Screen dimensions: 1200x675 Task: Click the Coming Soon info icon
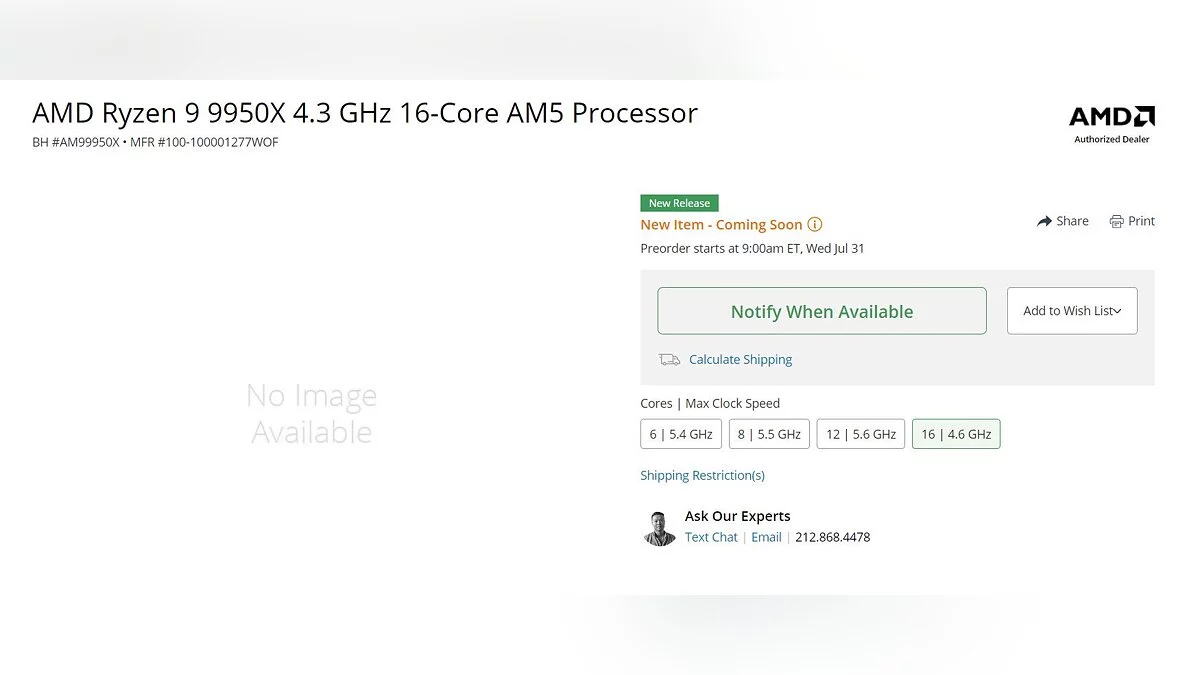click(x=815, y=225)
